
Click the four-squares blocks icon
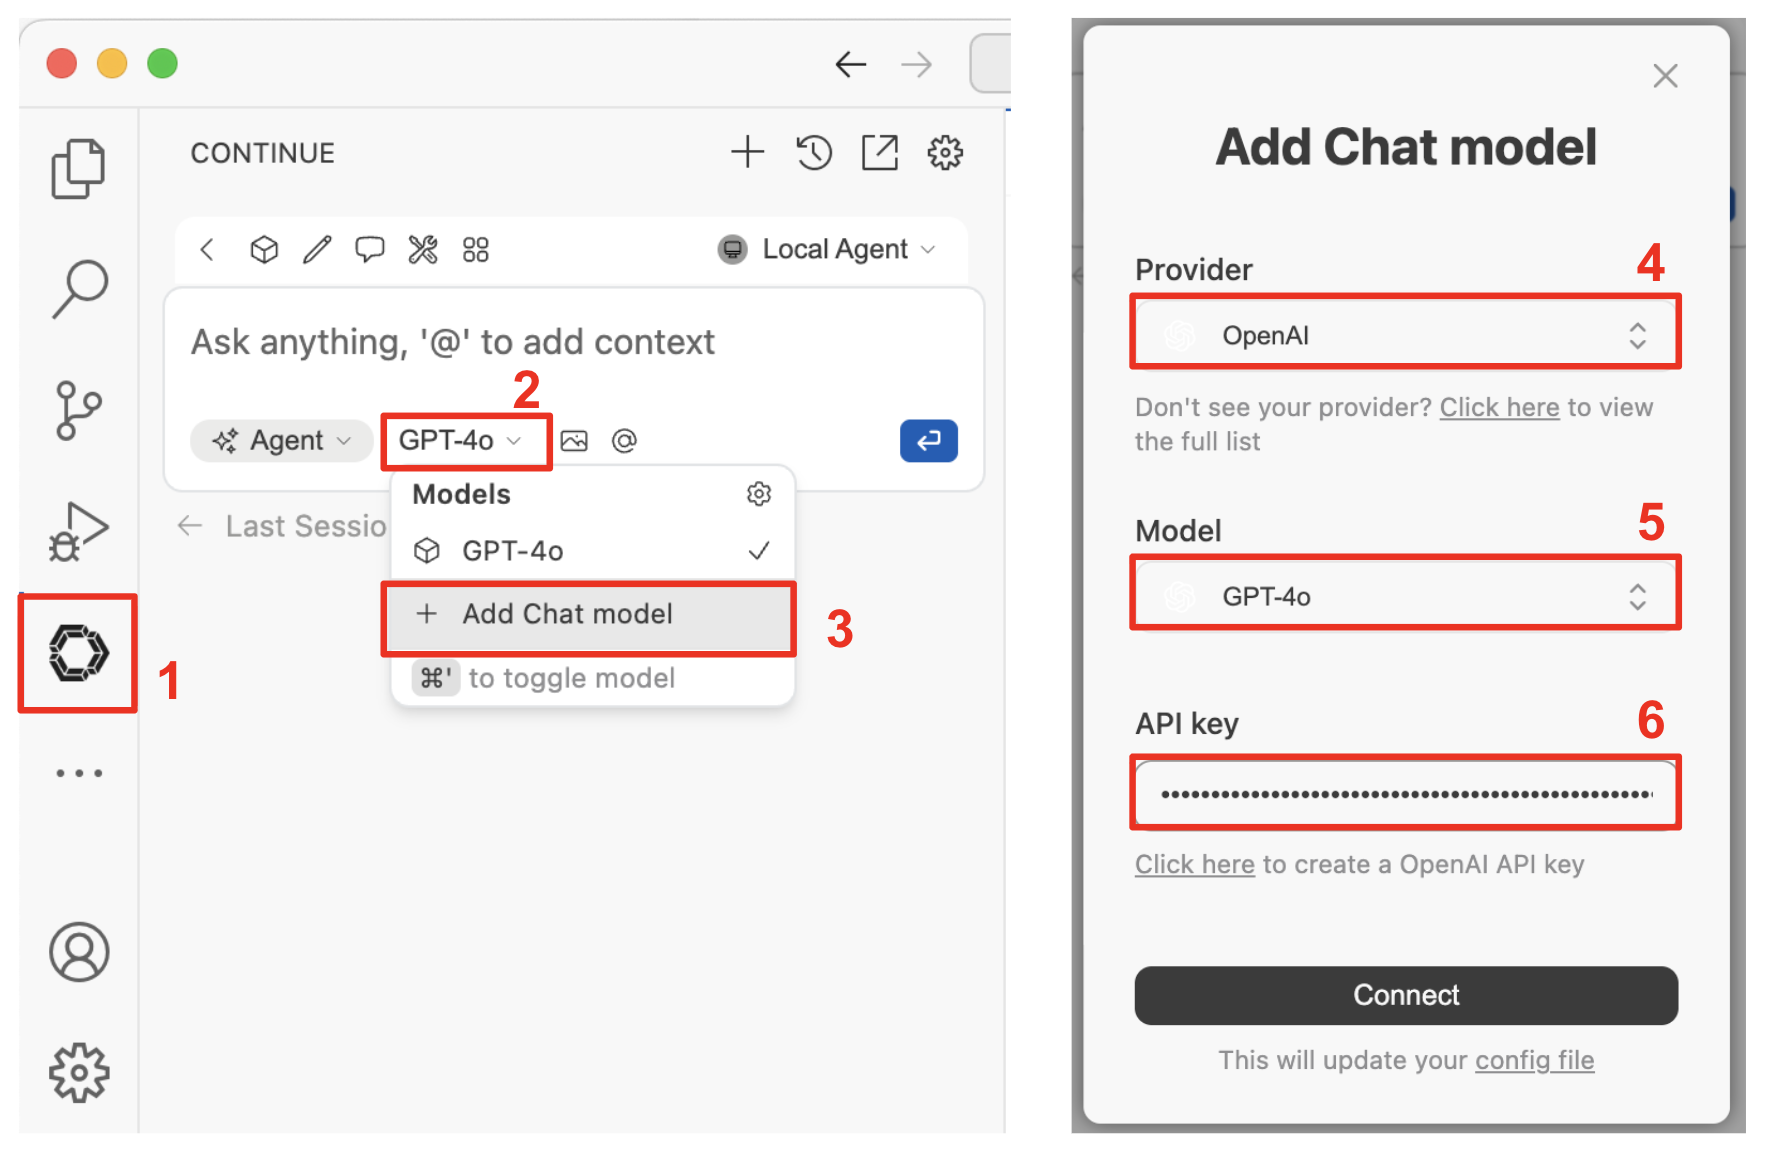[476, 249]
